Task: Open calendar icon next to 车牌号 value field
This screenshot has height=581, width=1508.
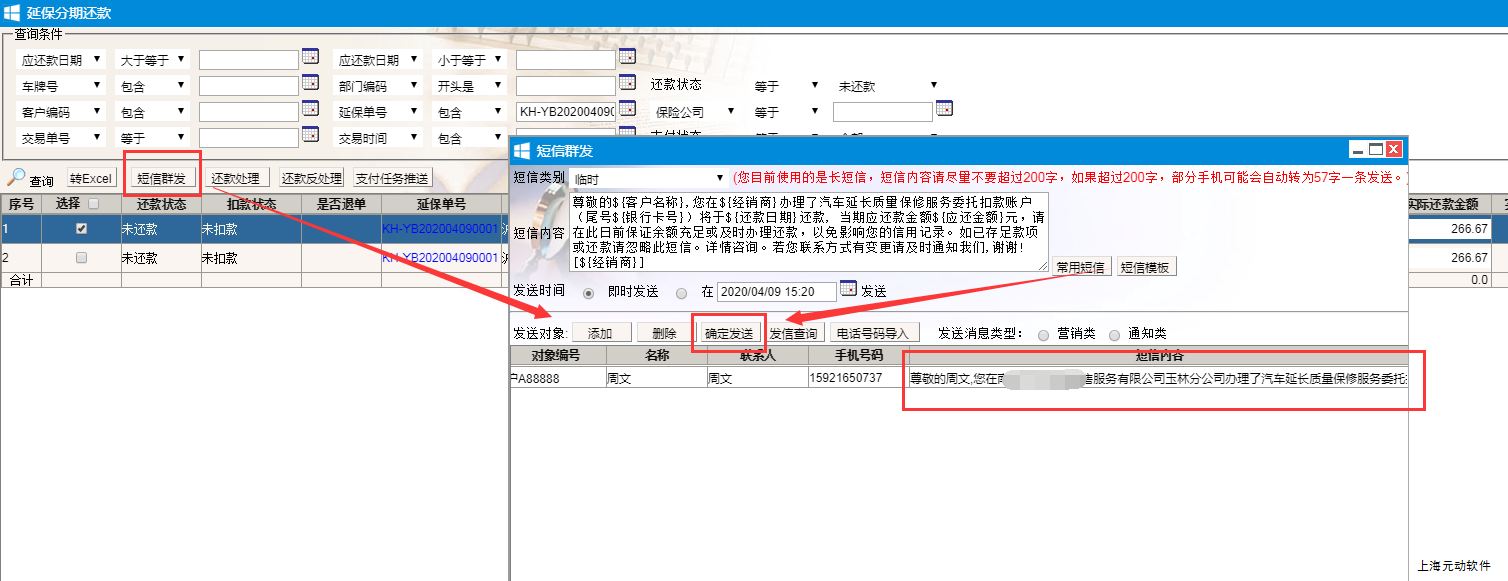Action: 310,84
